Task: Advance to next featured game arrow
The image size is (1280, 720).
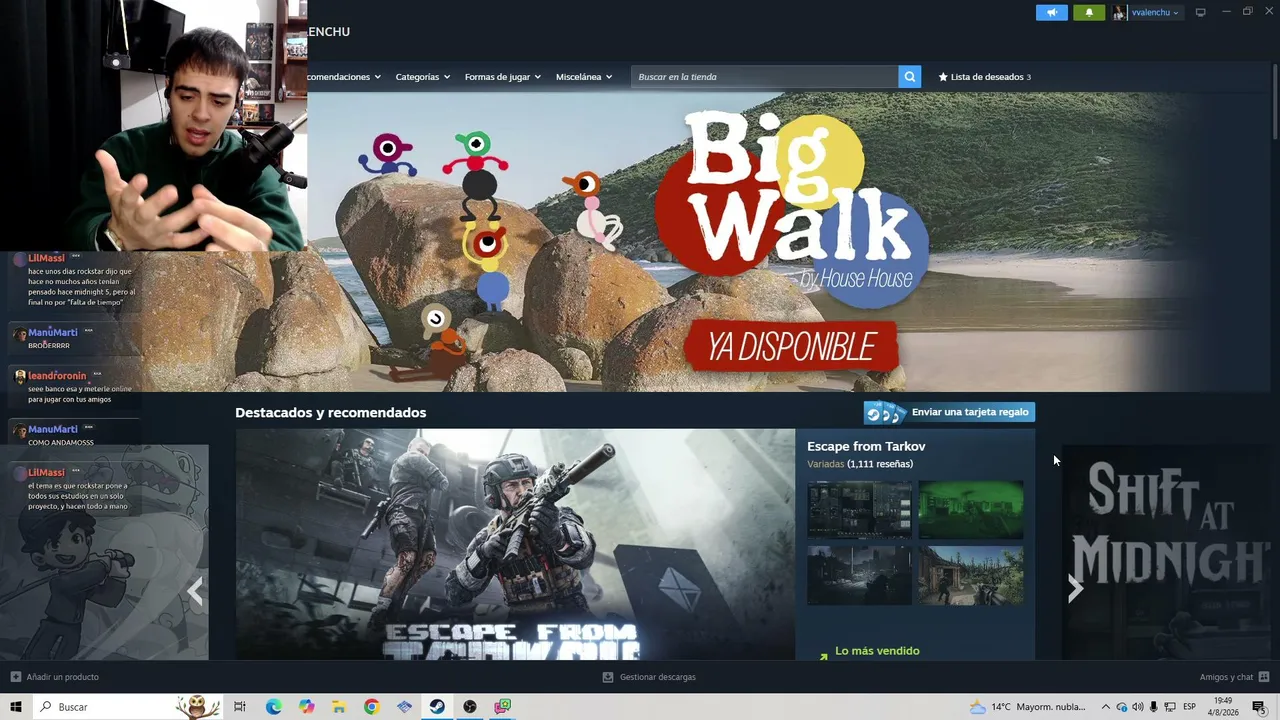Action: click(1075, 589)
